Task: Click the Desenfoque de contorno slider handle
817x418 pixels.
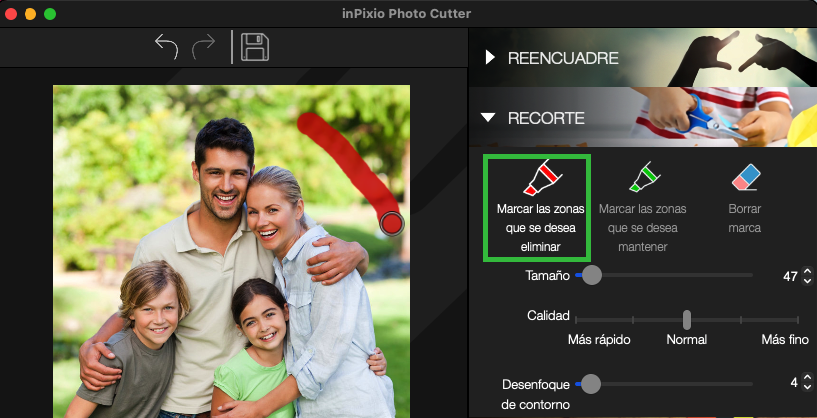Action: click(590, 384)
